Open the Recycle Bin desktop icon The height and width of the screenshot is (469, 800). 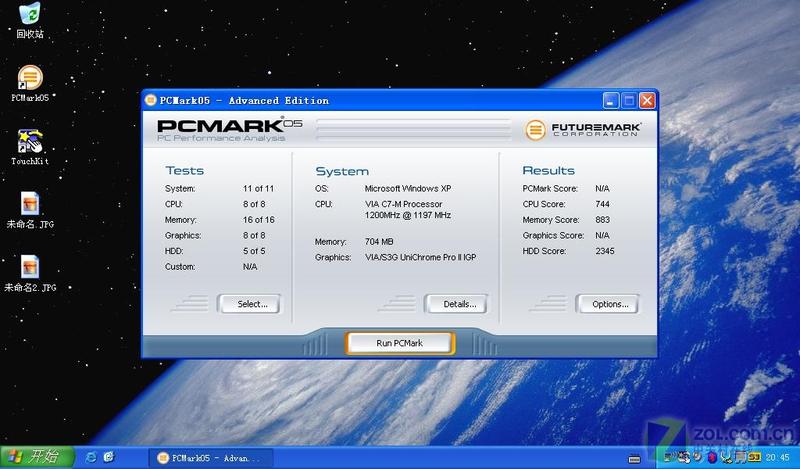(x=30, y=20)
